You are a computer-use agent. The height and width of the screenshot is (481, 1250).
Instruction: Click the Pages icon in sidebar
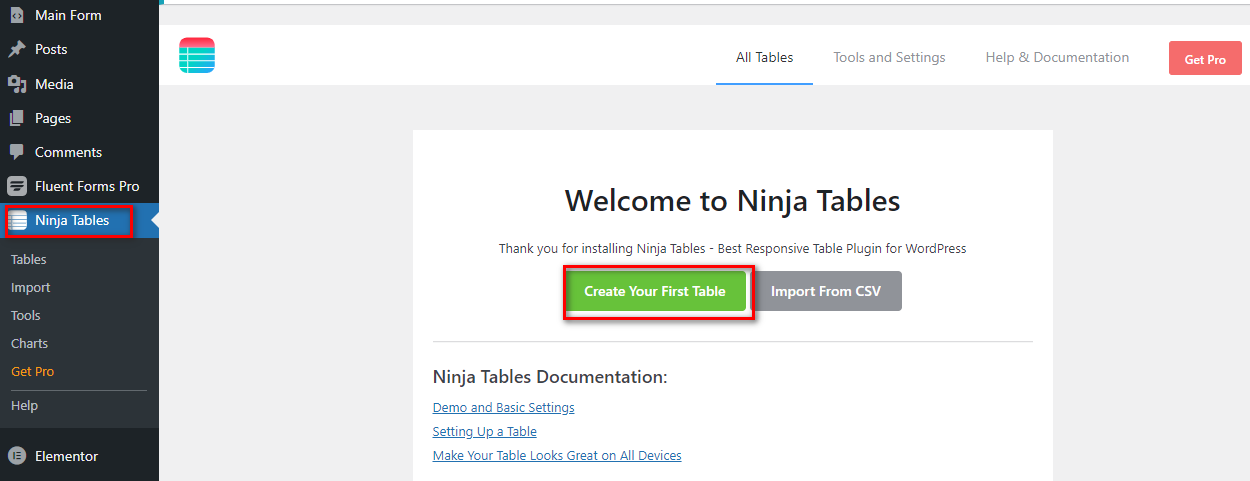[x=17, y=118]
